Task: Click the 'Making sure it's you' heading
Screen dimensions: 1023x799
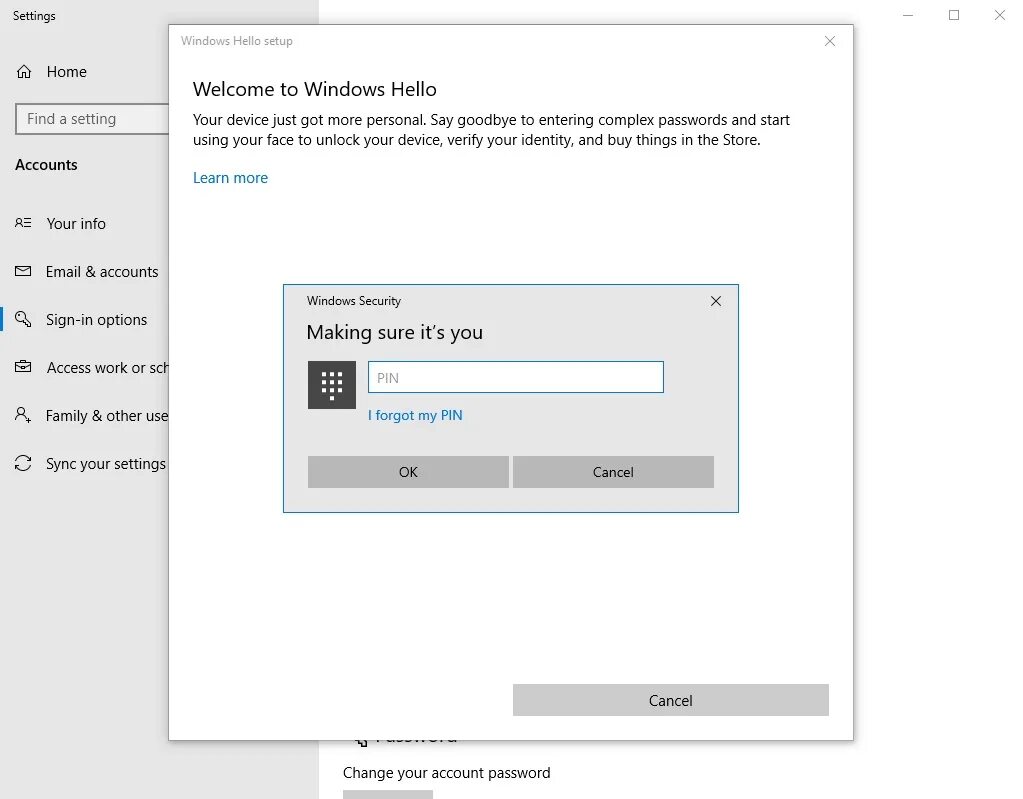Action: [395, 333]
